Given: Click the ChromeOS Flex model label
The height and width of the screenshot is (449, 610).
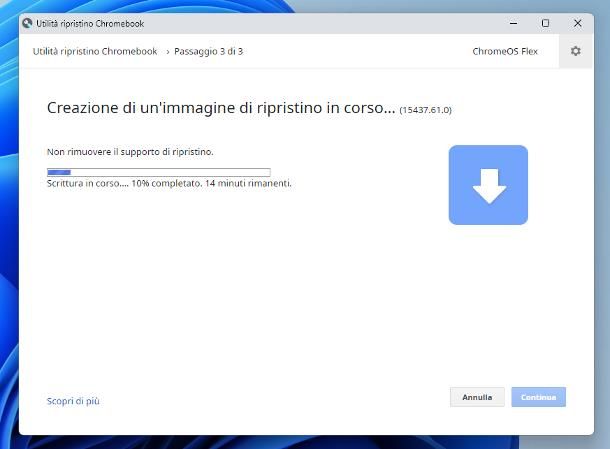Looking at the screenshot, I should click(x=505, y=51).
